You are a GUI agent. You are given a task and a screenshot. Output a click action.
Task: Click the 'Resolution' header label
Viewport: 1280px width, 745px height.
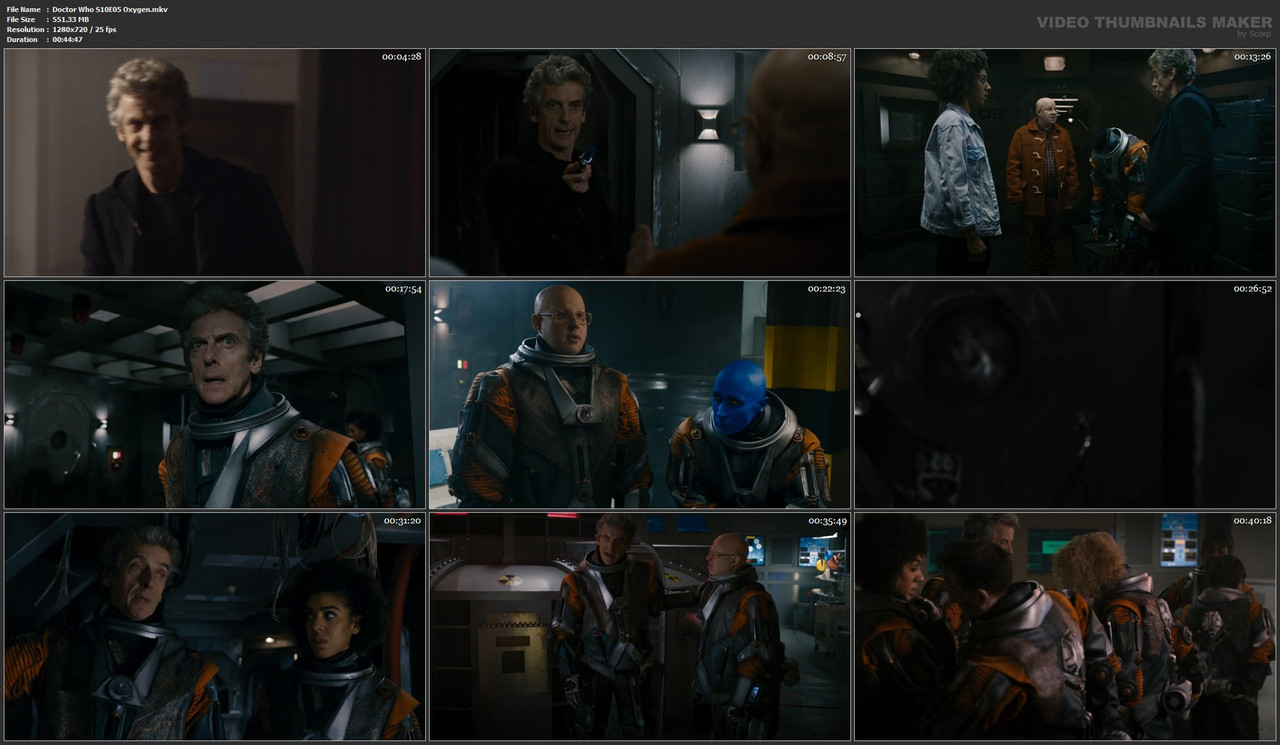pos(25,29)
